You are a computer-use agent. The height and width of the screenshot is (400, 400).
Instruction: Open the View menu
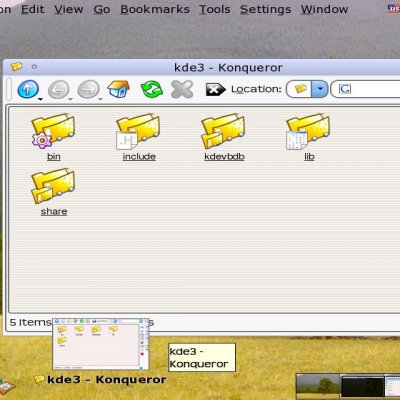point(69,9)
